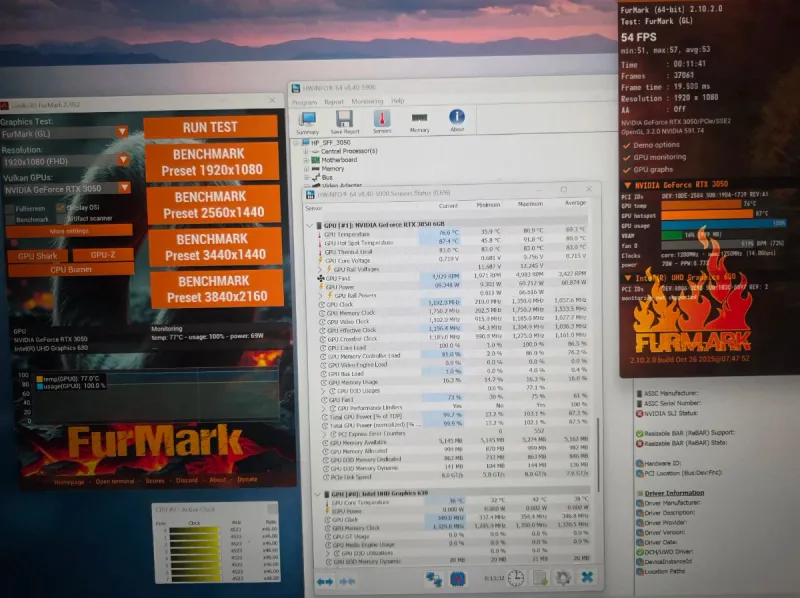Click the lightning icon beside GPU Core Voltage
The height and width of the screenshot is (598, 800).
[x=320, y=260]
